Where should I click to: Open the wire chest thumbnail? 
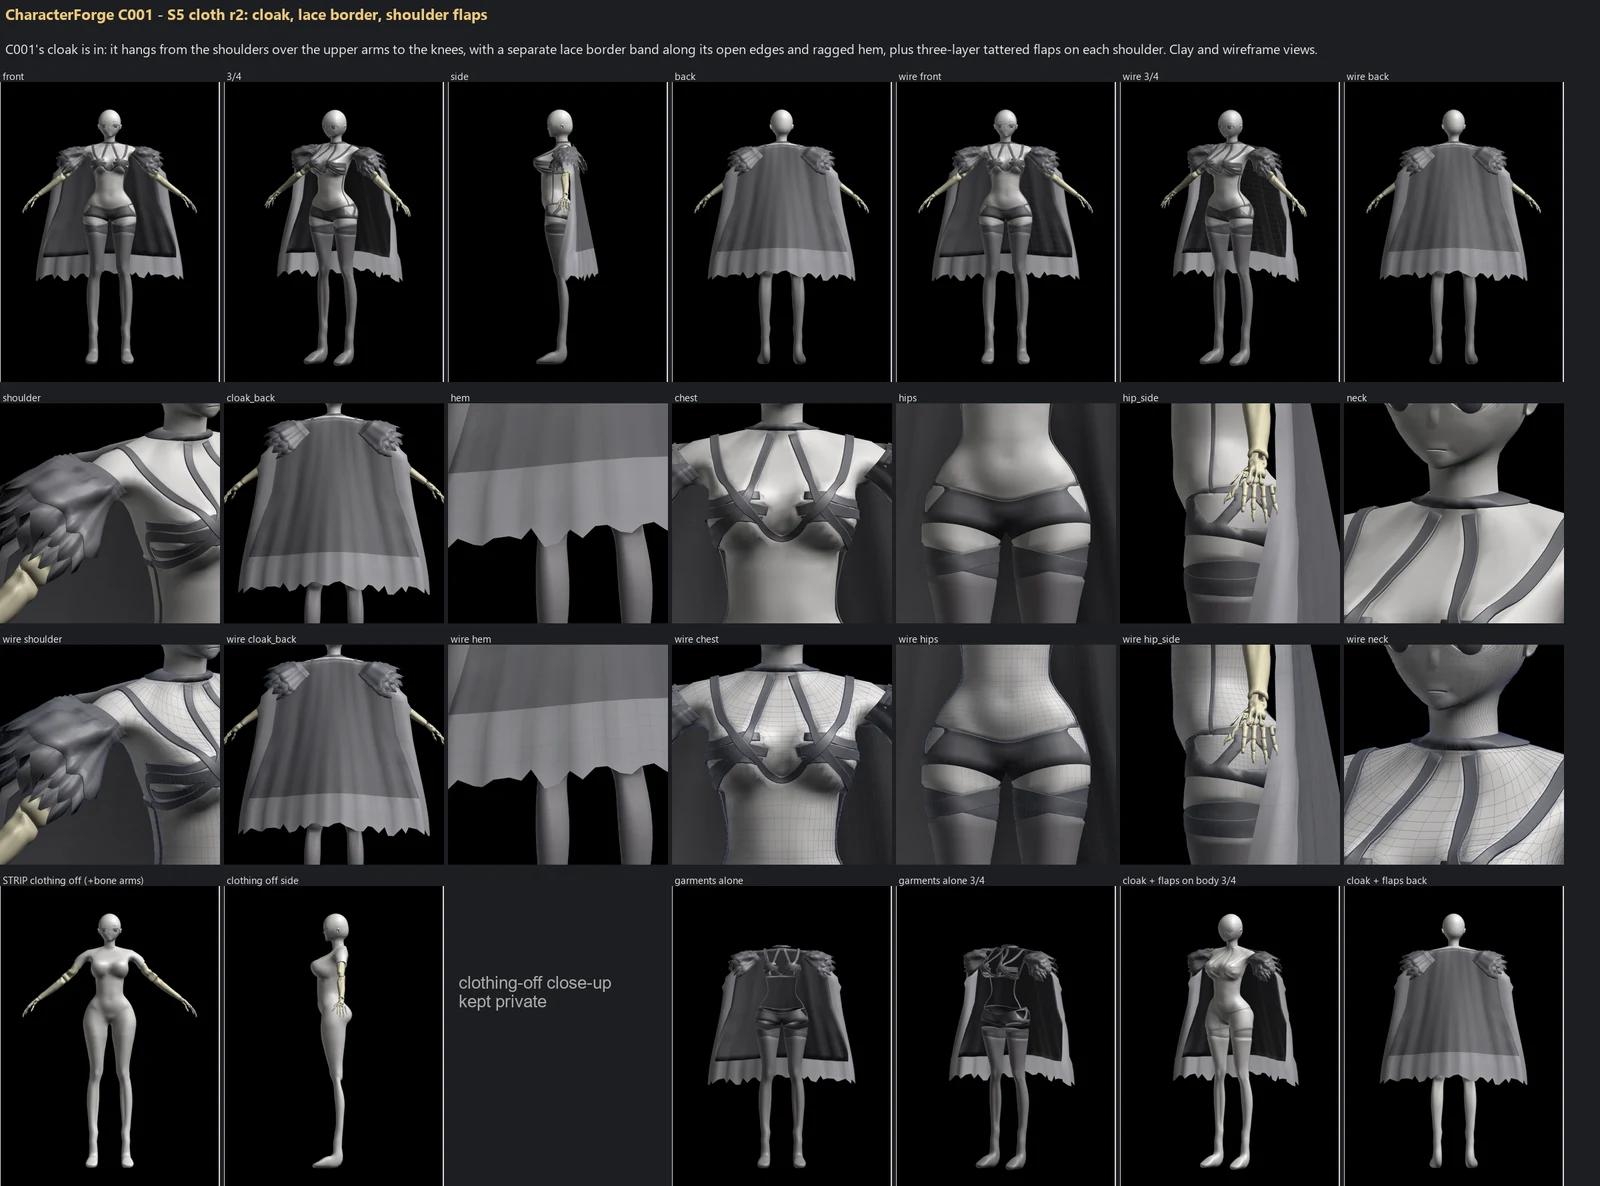point(782,754)
